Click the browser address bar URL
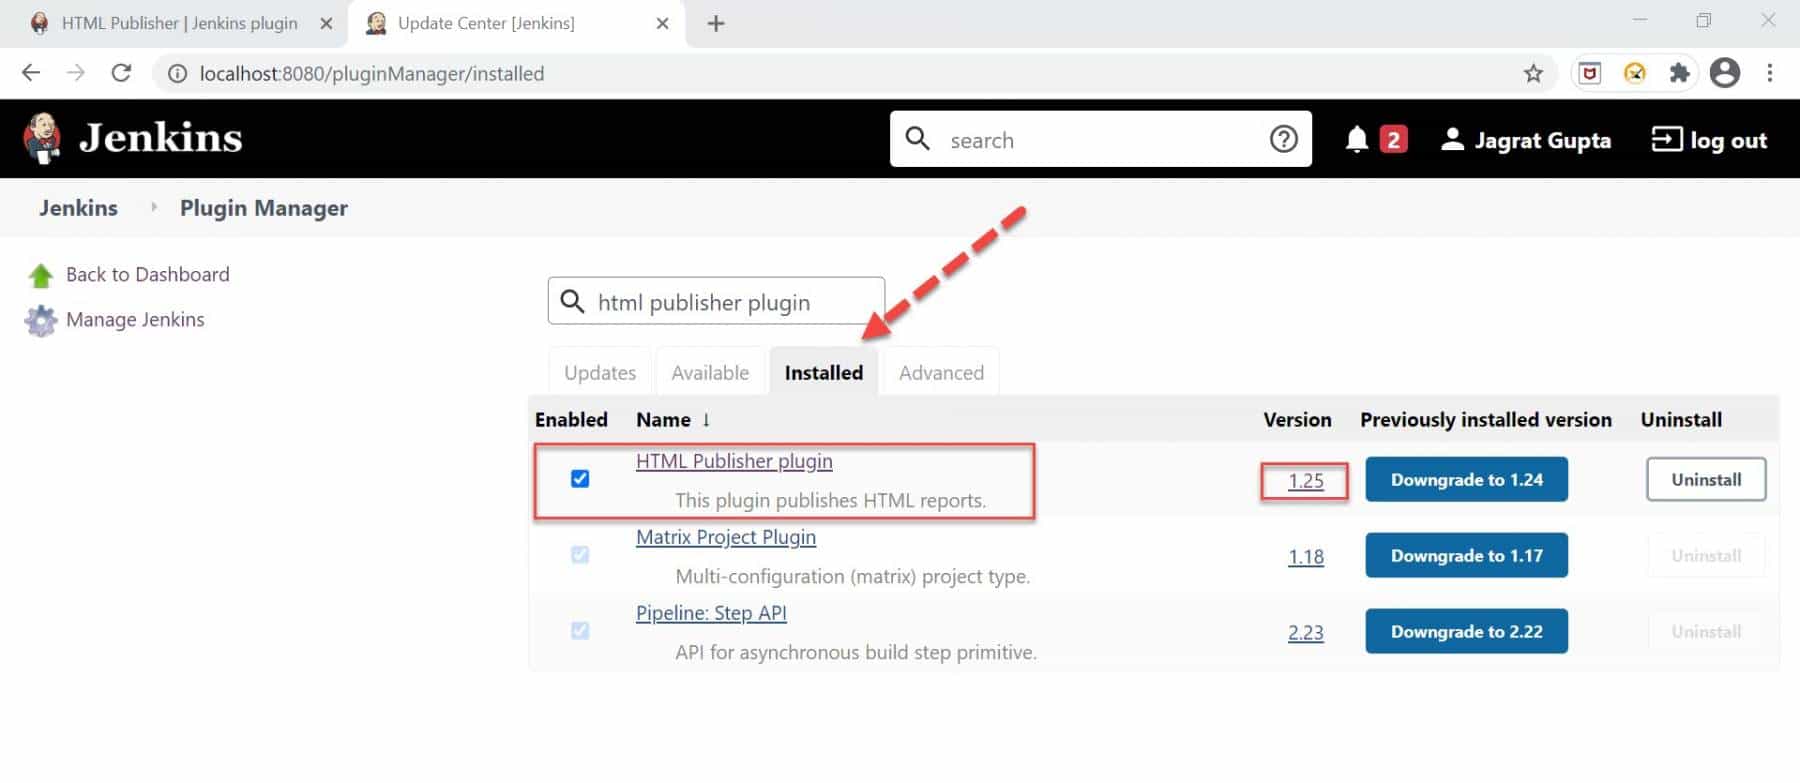1800x783 pixels. point(372,73)
